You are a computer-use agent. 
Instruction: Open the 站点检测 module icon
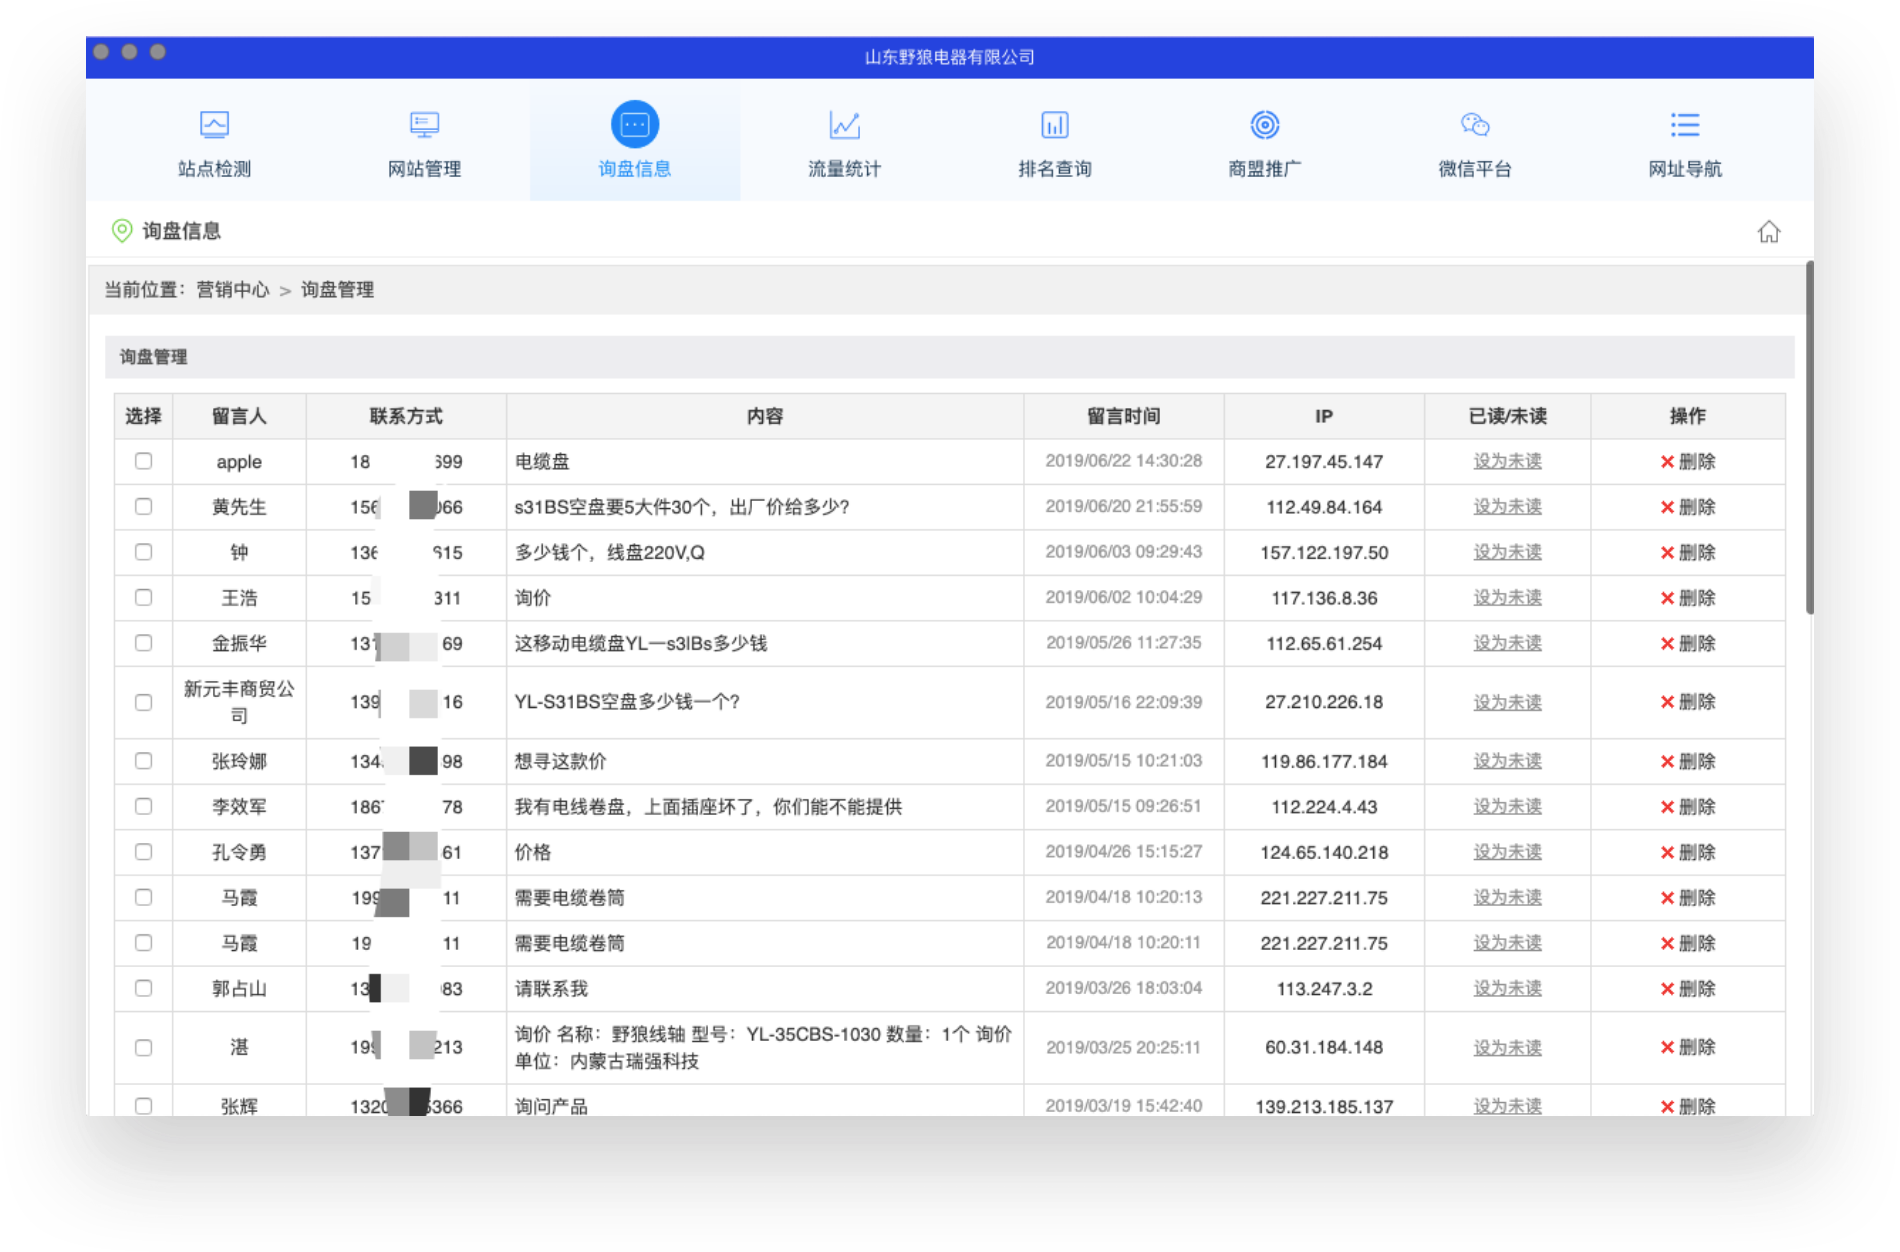coord(212,125)
